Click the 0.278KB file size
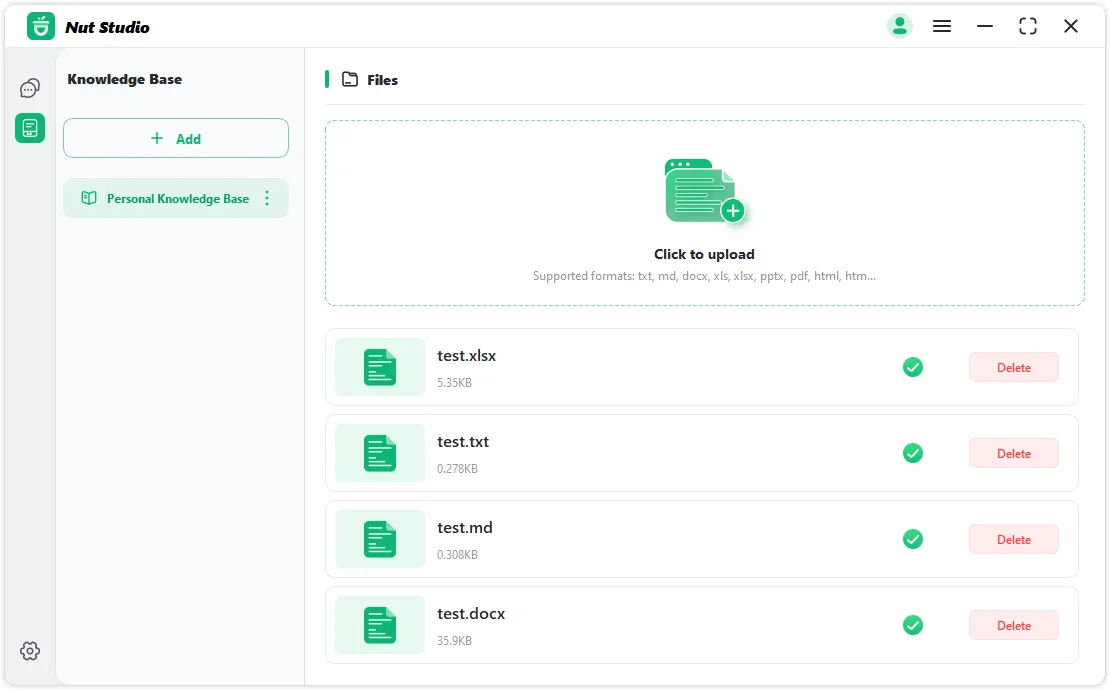Screen dimensions: 1110x690 point(457,468)
